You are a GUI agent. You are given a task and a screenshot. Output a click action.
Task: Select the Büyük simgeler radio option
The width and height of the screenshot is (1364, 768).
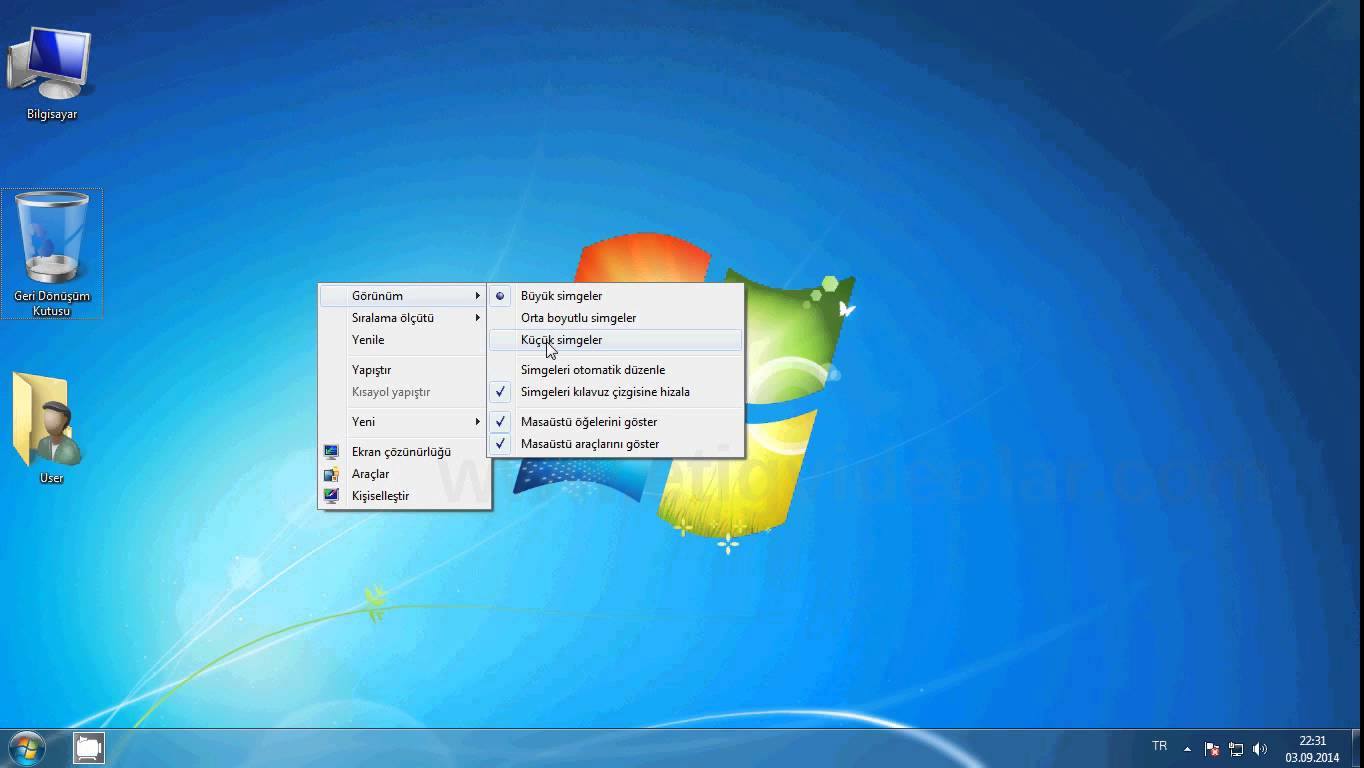[x=615, y=296]
